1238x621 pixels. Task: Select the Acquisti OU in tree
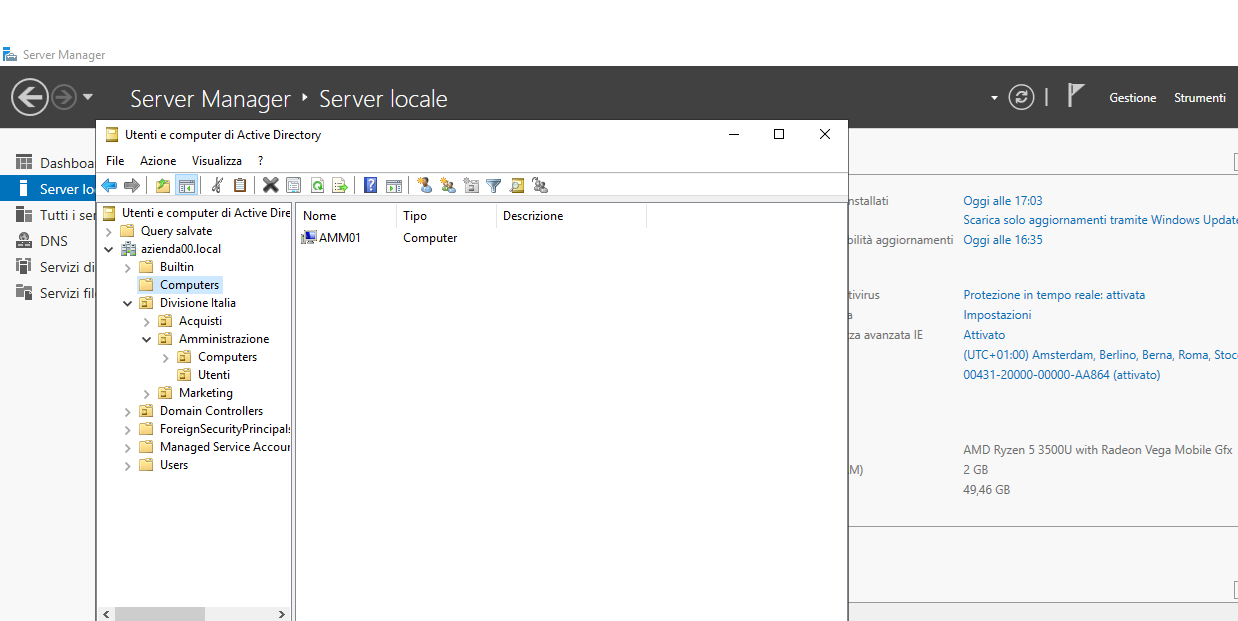200,321
